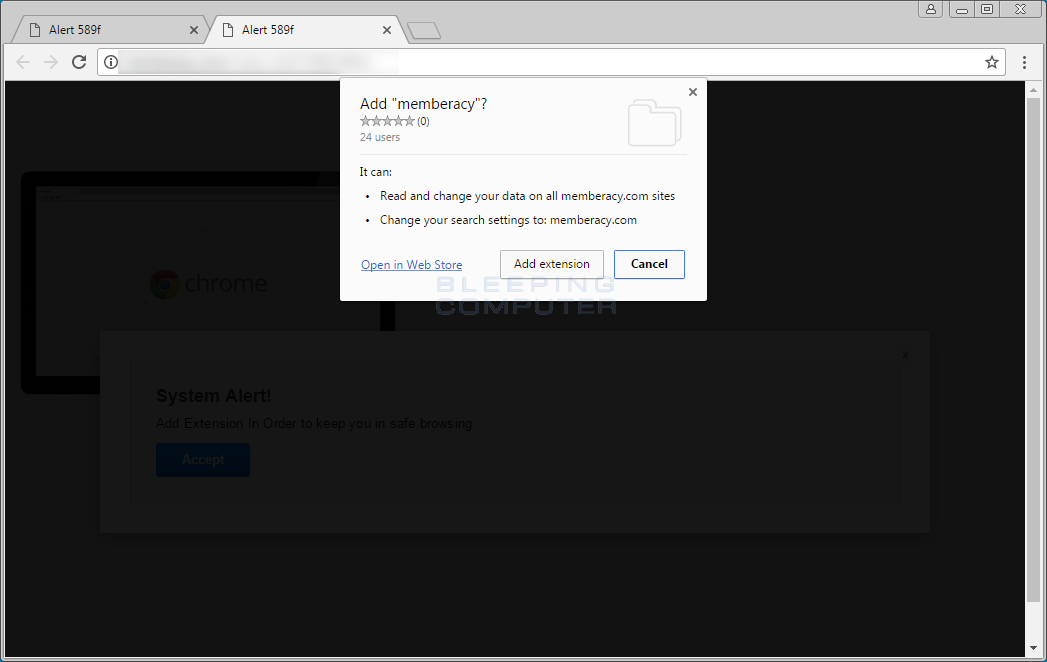Click the browser profile icon
This screenshot has width=1047, height=662.
pos(931,9)
